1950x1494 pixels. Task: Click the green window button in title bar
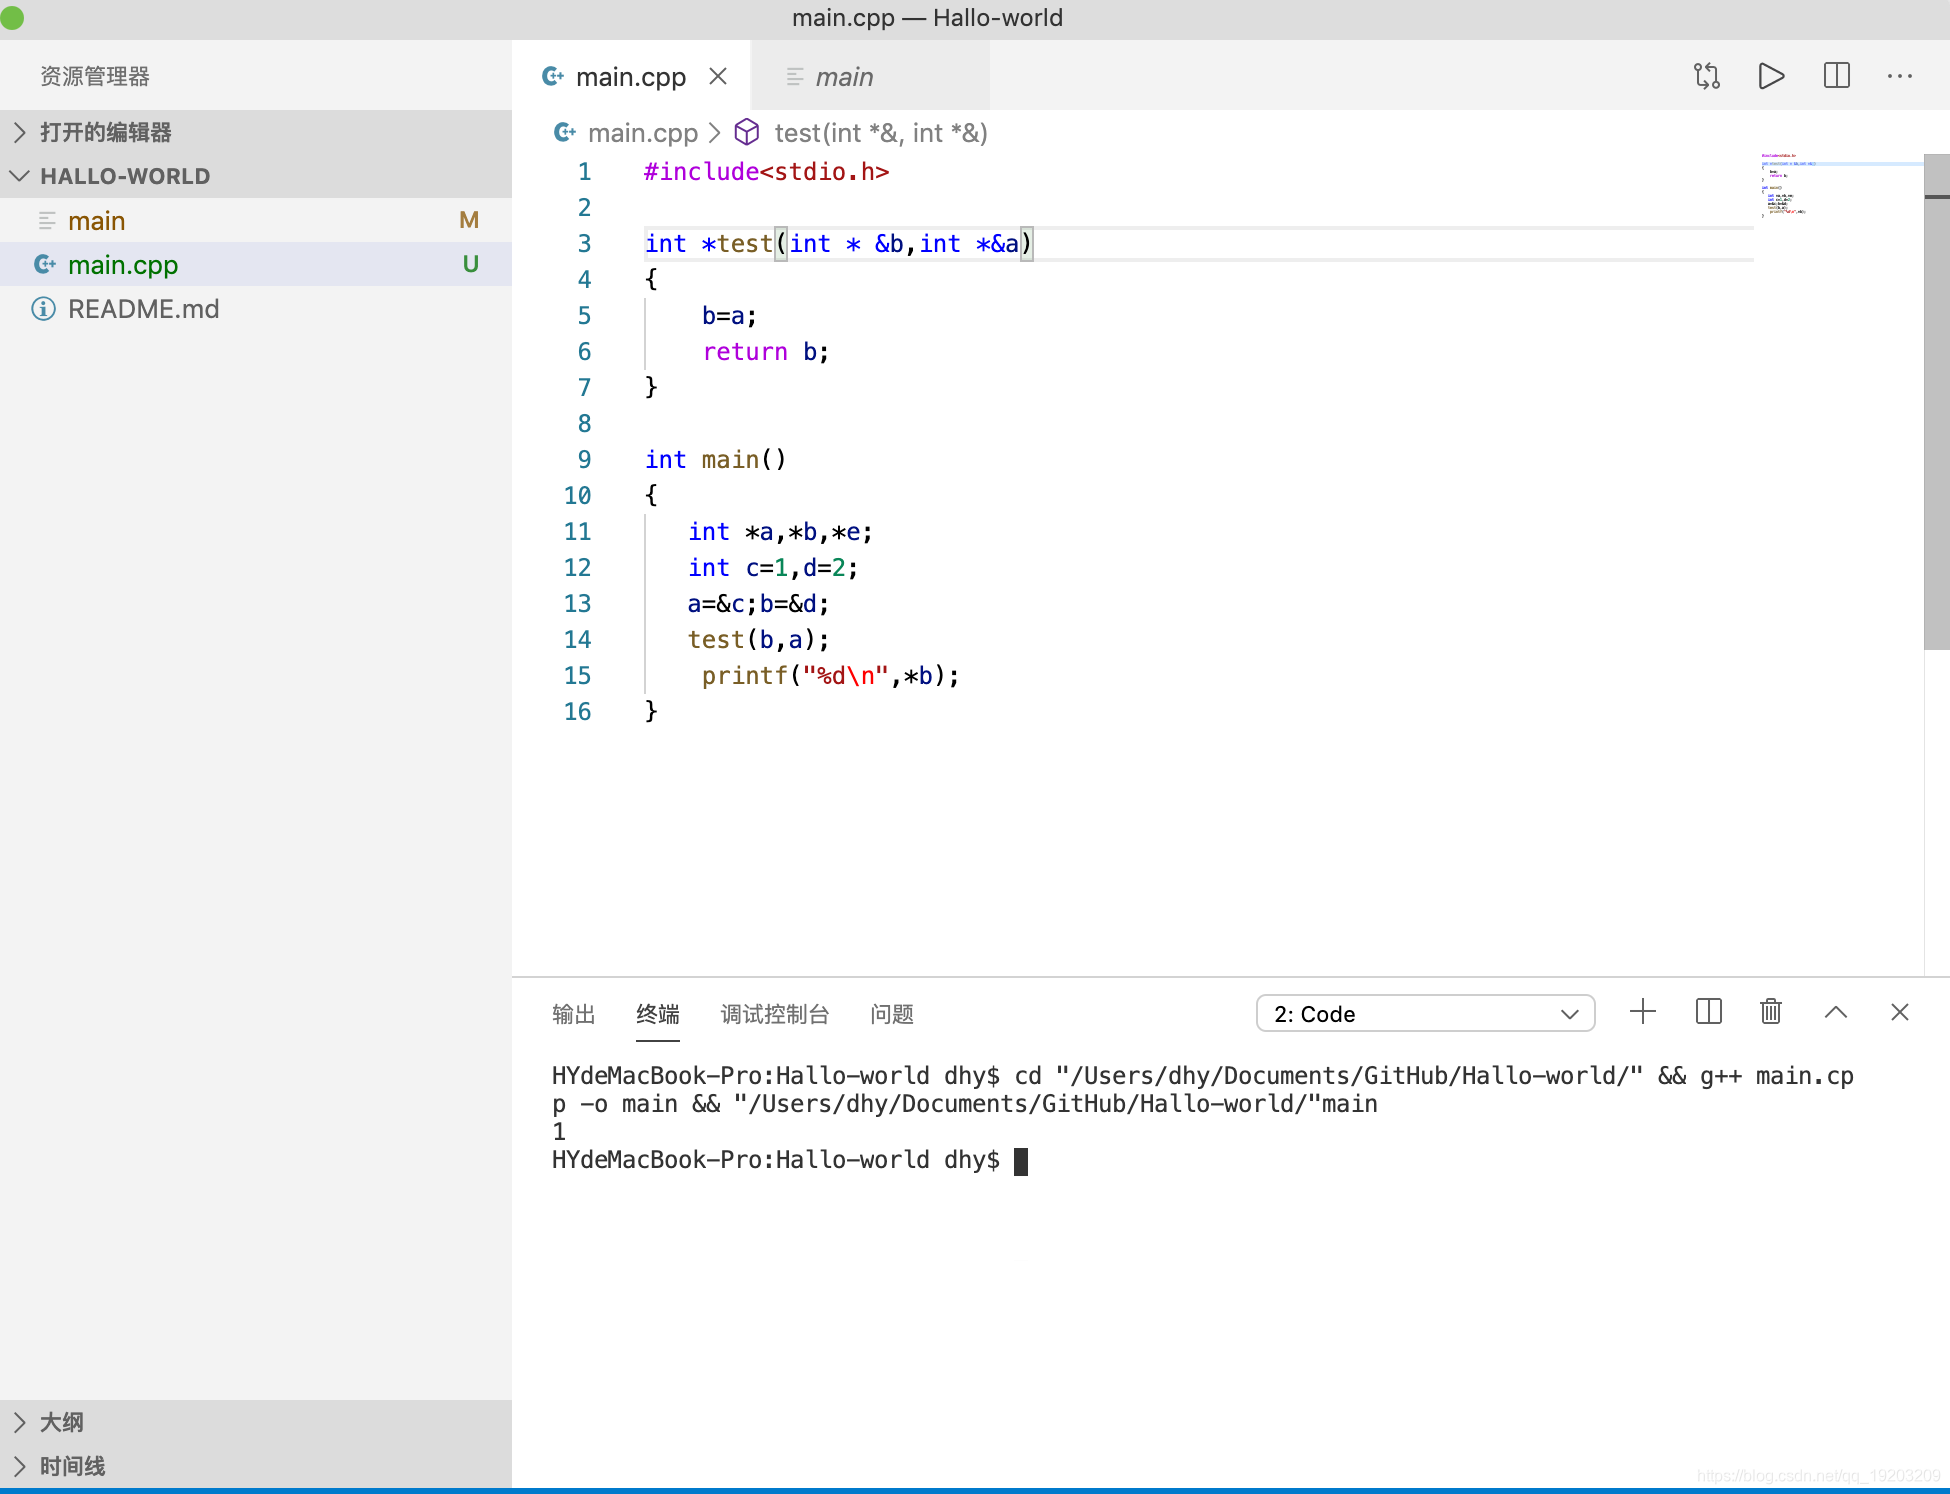[12, 17]
